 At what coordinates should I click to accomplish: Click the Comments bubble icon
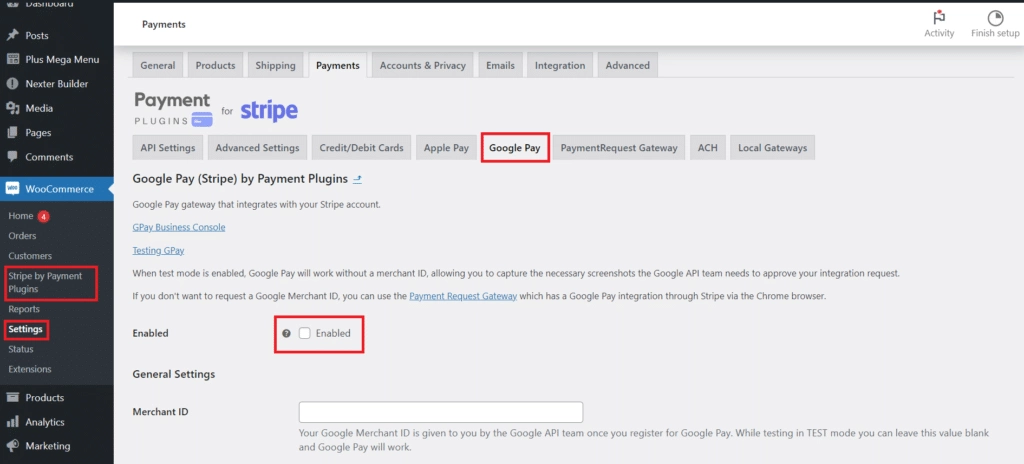(12, 157)
